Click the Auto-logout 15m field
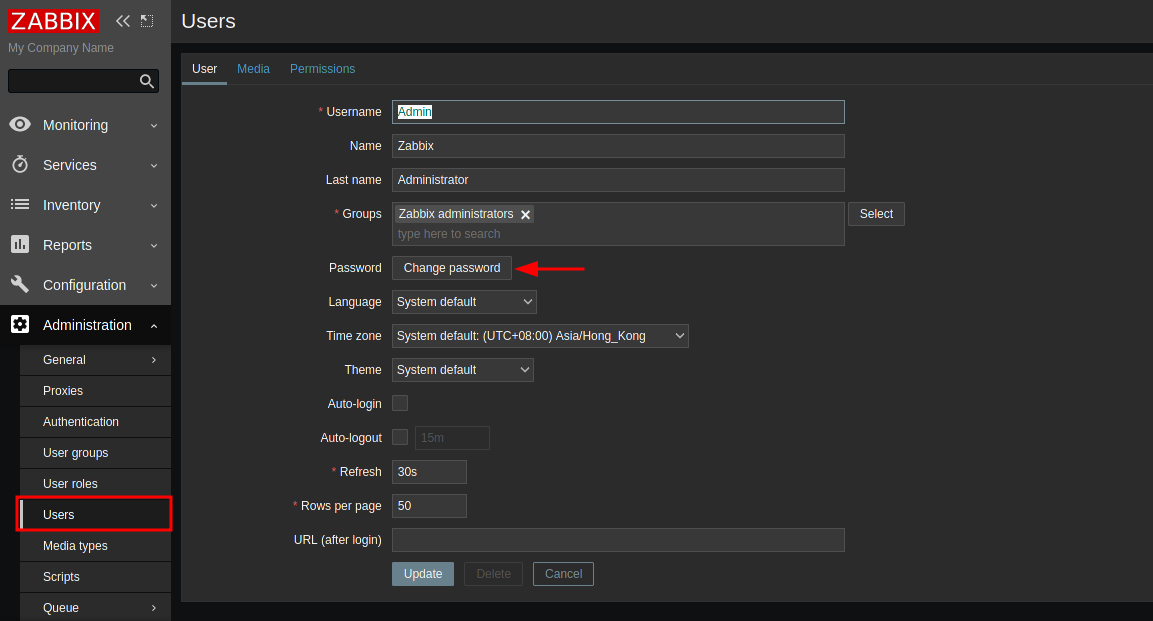 (452, 438)
